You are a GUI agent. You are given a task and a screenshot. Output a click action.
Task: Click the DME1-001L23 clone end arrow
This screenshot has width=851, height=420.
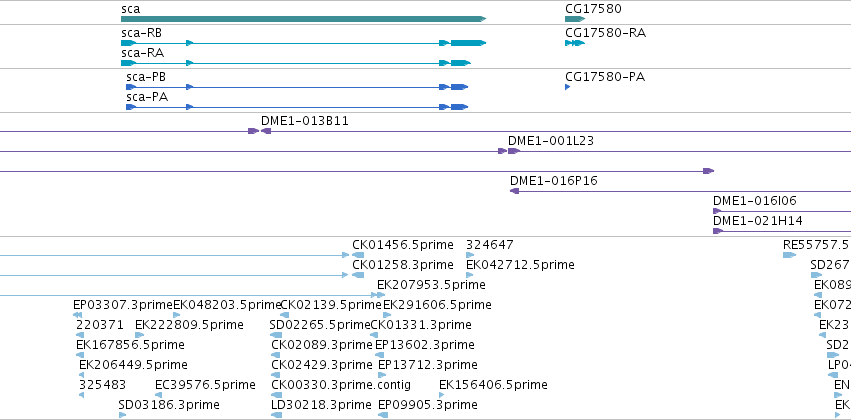click(x=513, y=151)
